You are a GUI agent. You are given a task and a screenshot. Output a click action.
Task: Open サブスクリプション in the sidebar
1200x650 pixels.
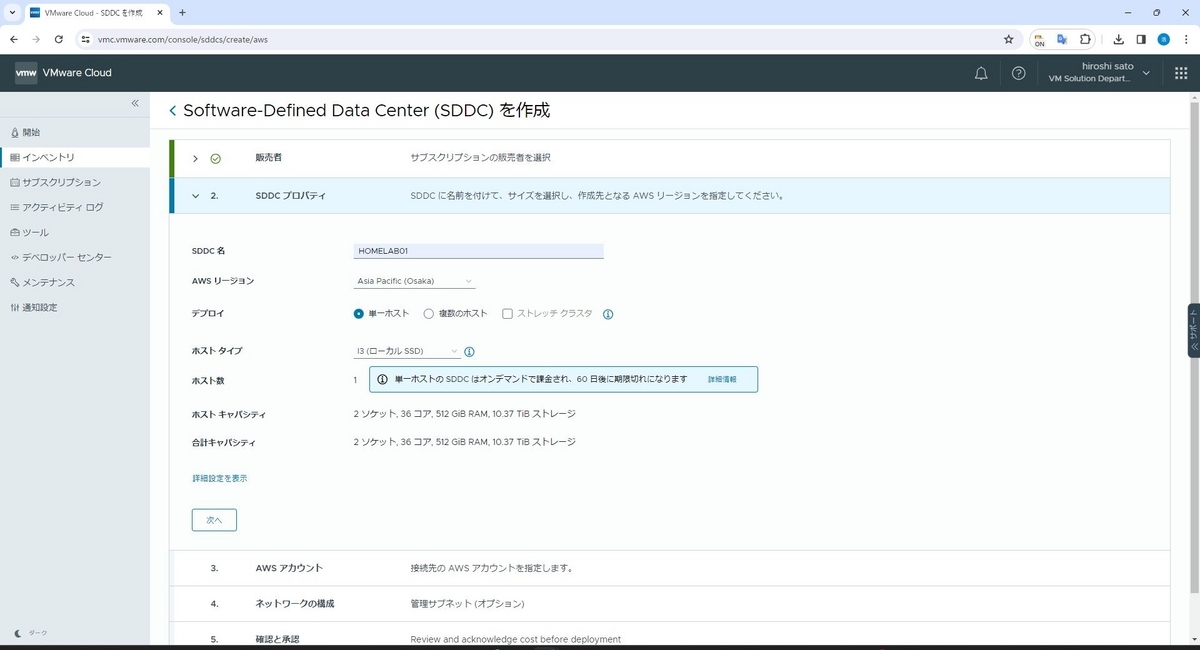[x=75, y=182]
